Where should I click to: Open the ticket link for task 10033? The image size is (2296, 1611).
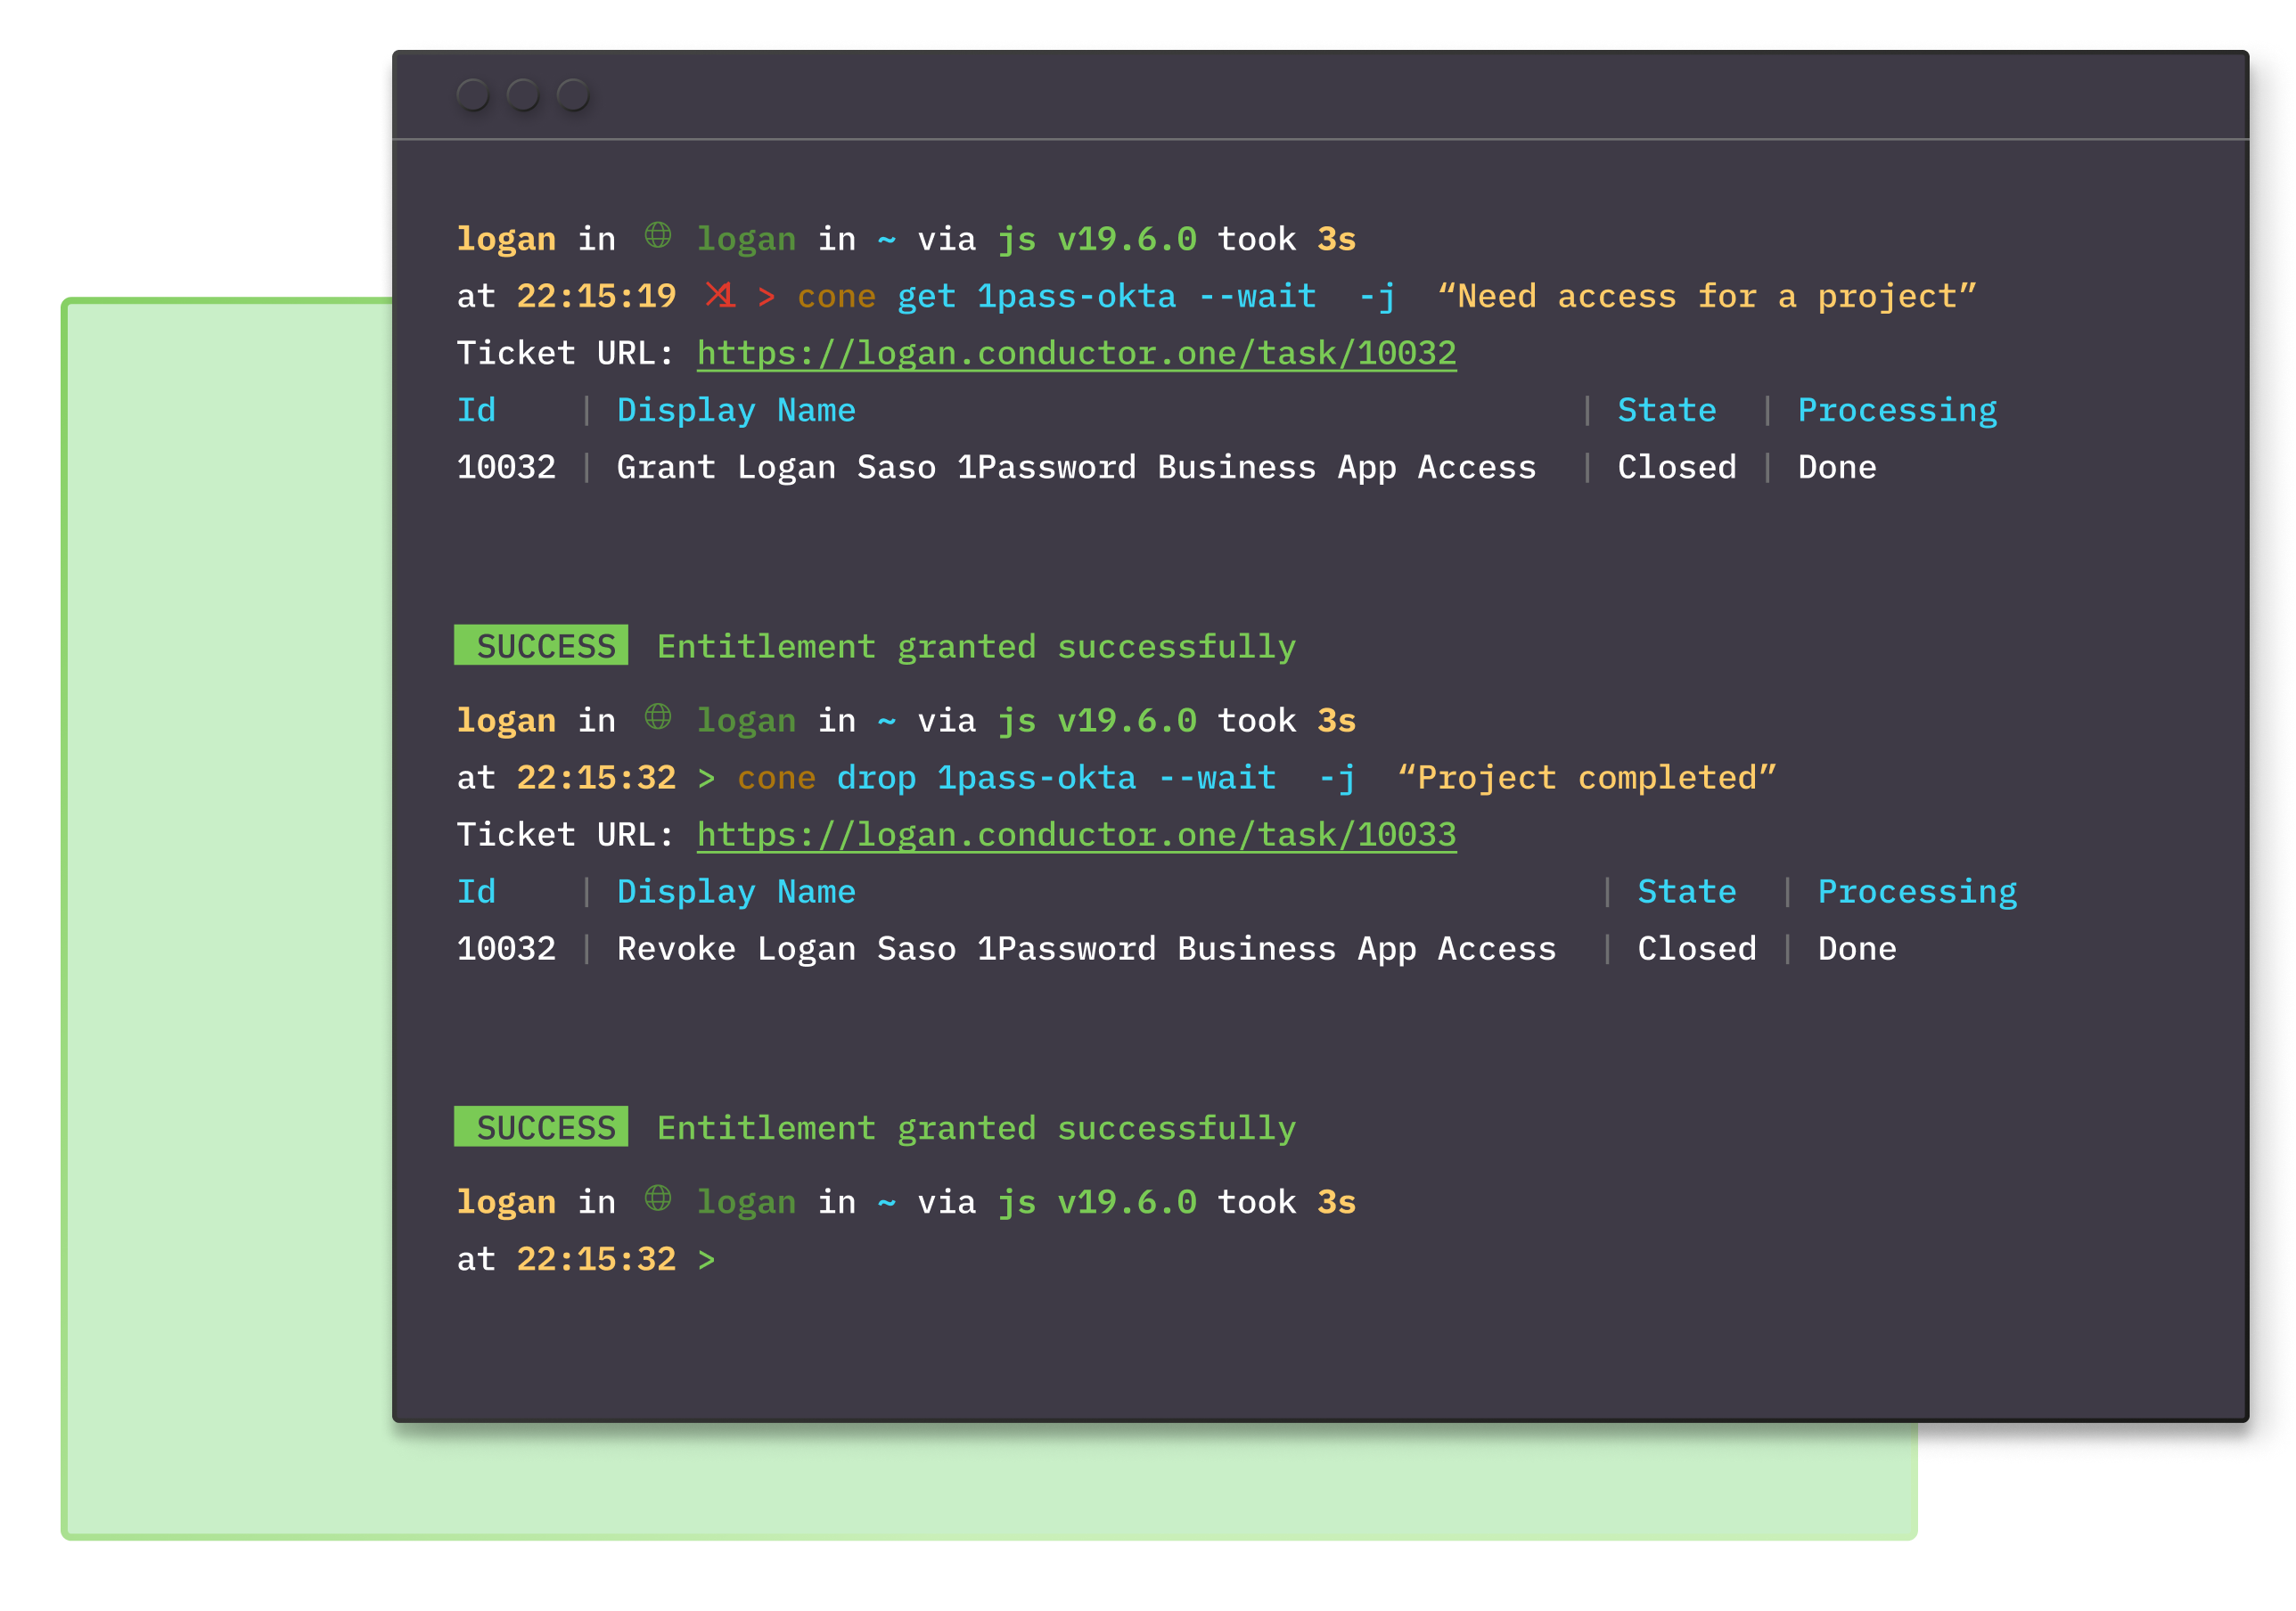click(1075, 834)
